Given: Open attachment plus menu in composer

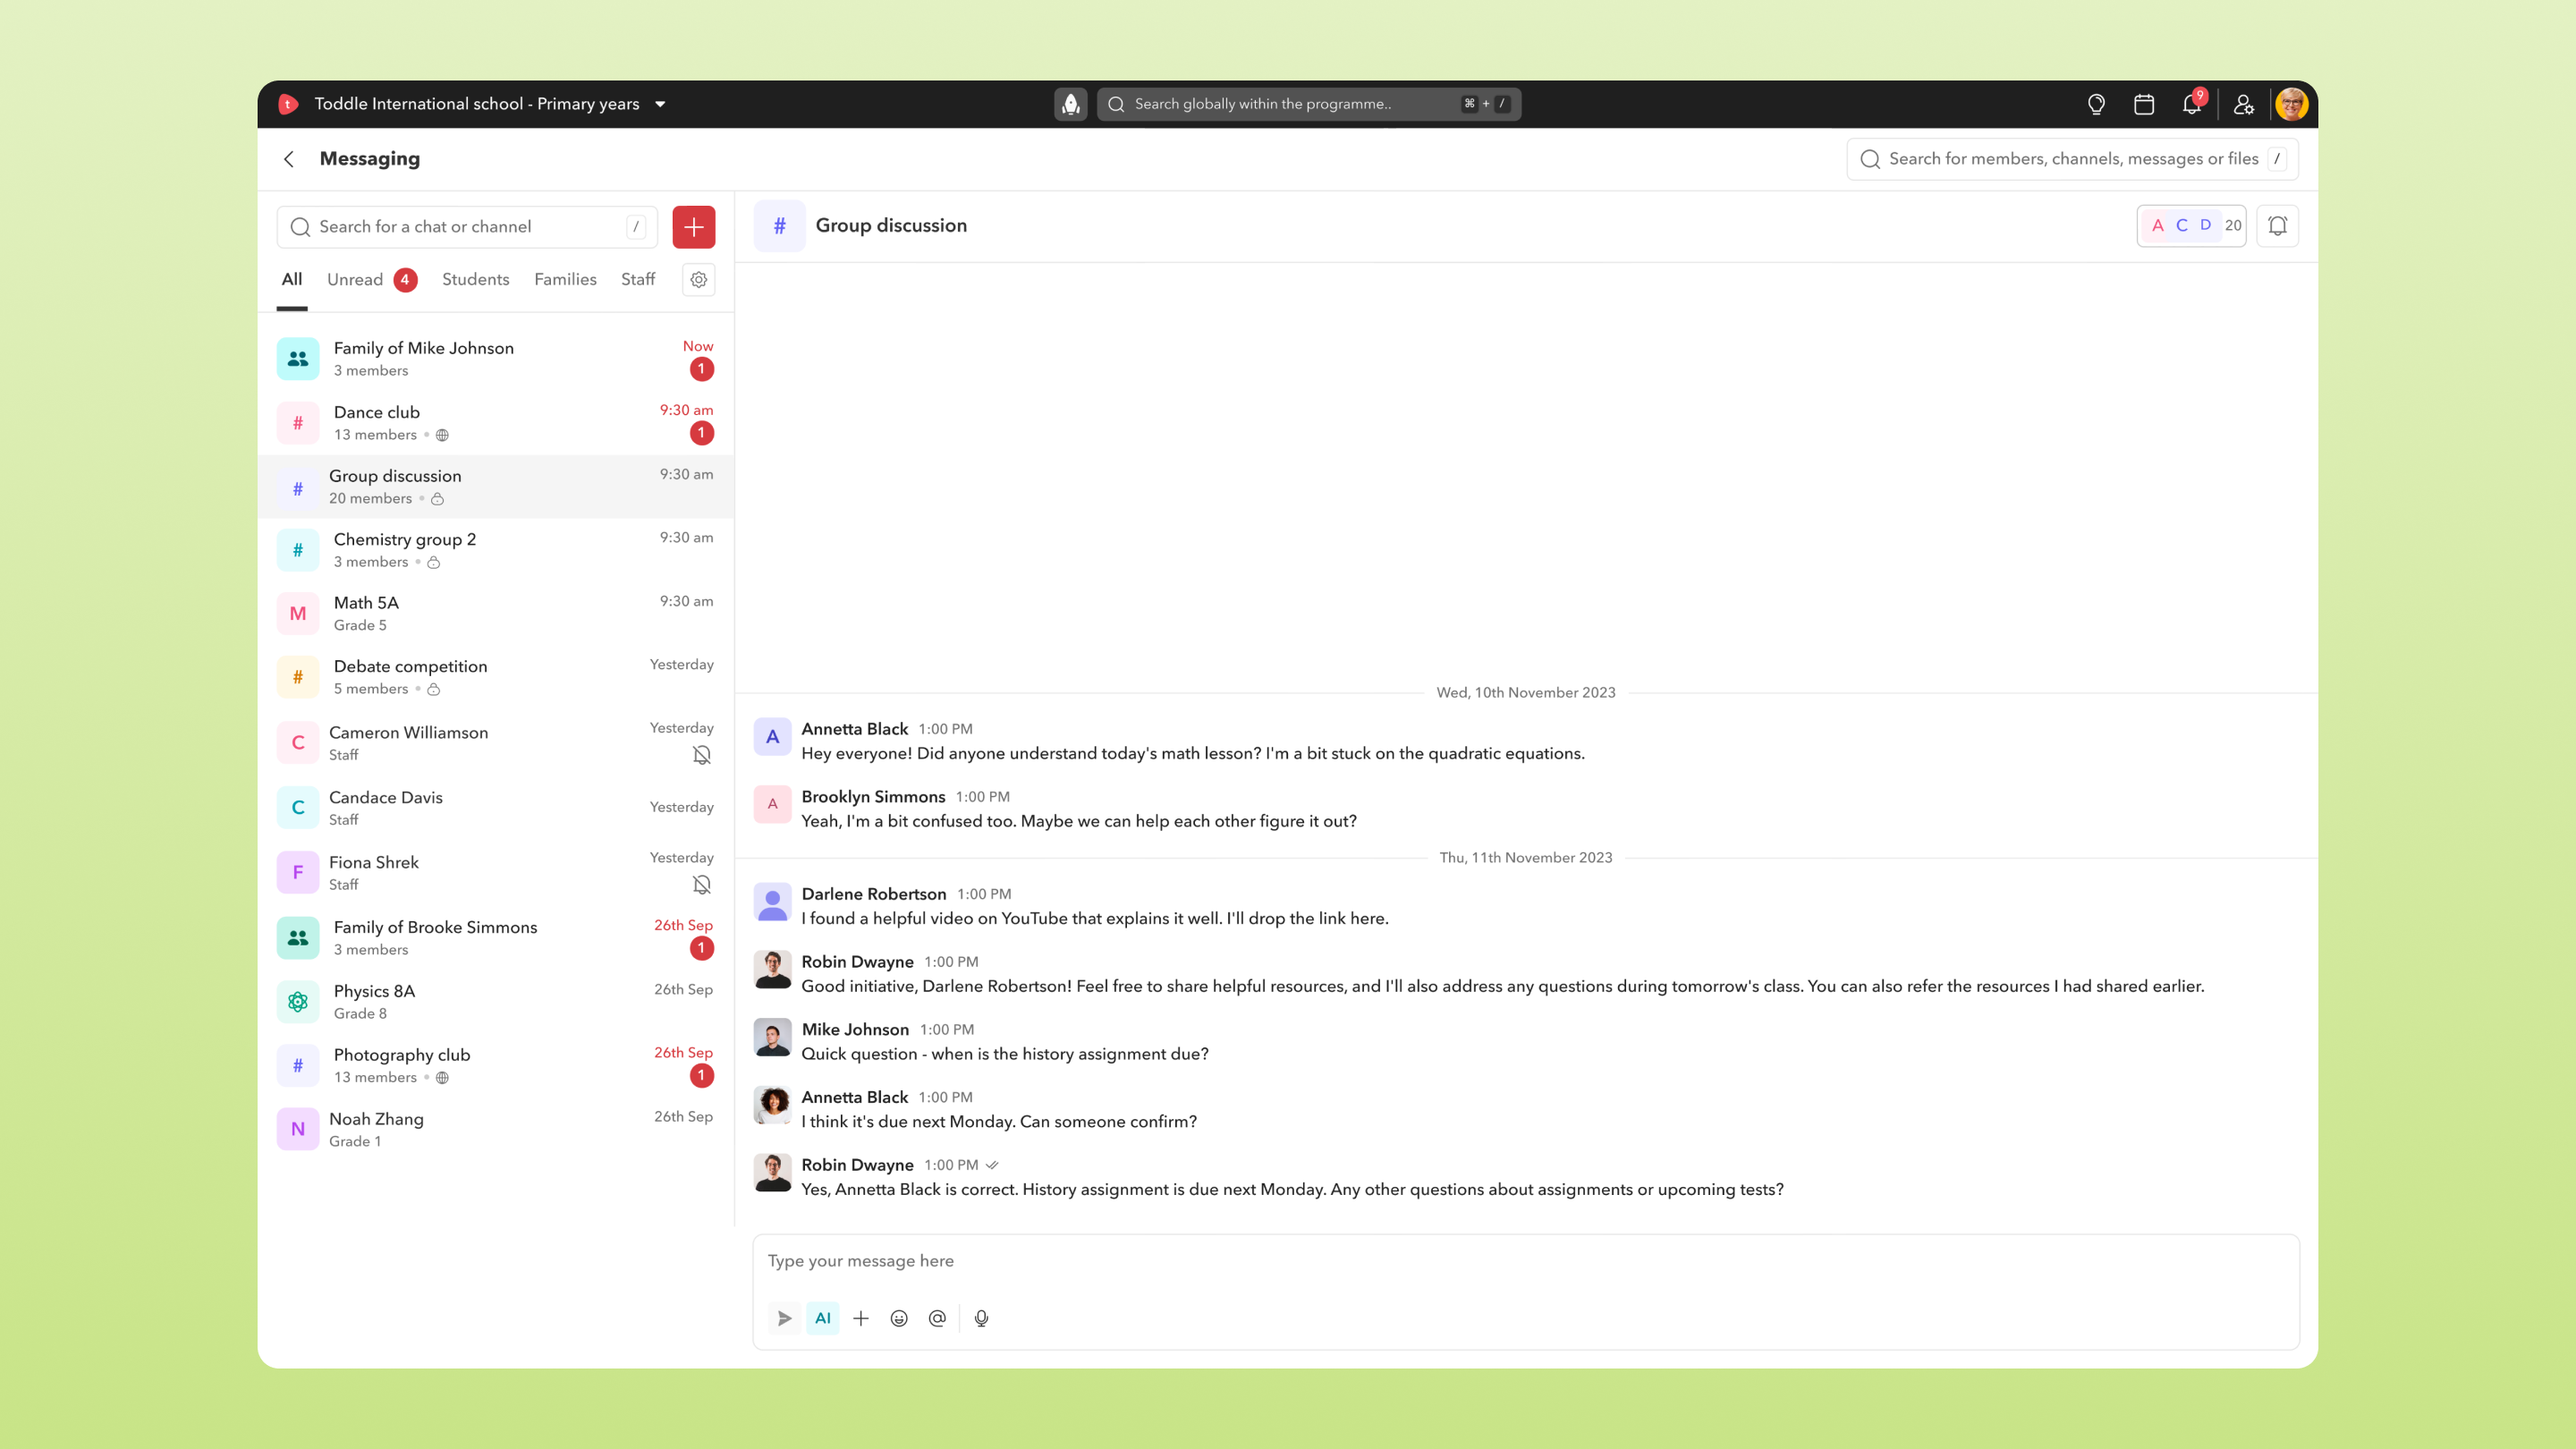Looking at the screenshot, I should coord(860,1318).
